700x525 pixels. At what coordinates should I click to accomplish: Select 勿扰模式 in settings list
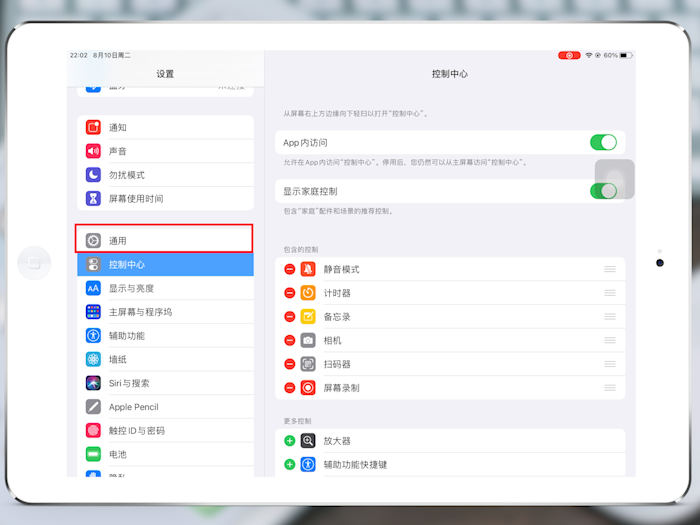click(165, 175)
